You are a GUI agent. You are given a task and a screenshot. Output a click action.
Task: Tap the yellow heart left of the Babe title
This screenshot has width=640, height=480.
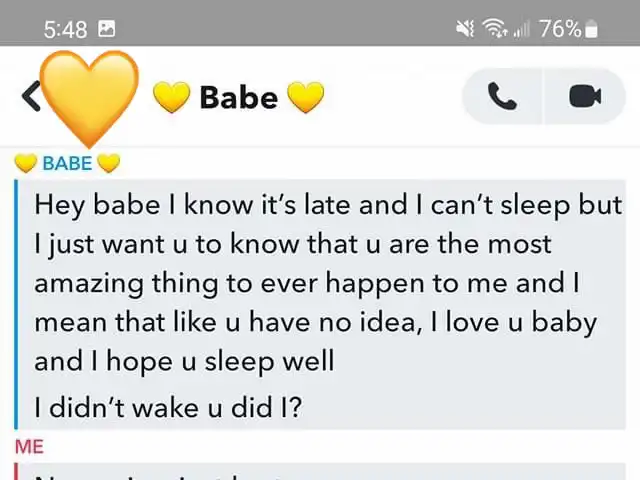[x=171, y=97]
